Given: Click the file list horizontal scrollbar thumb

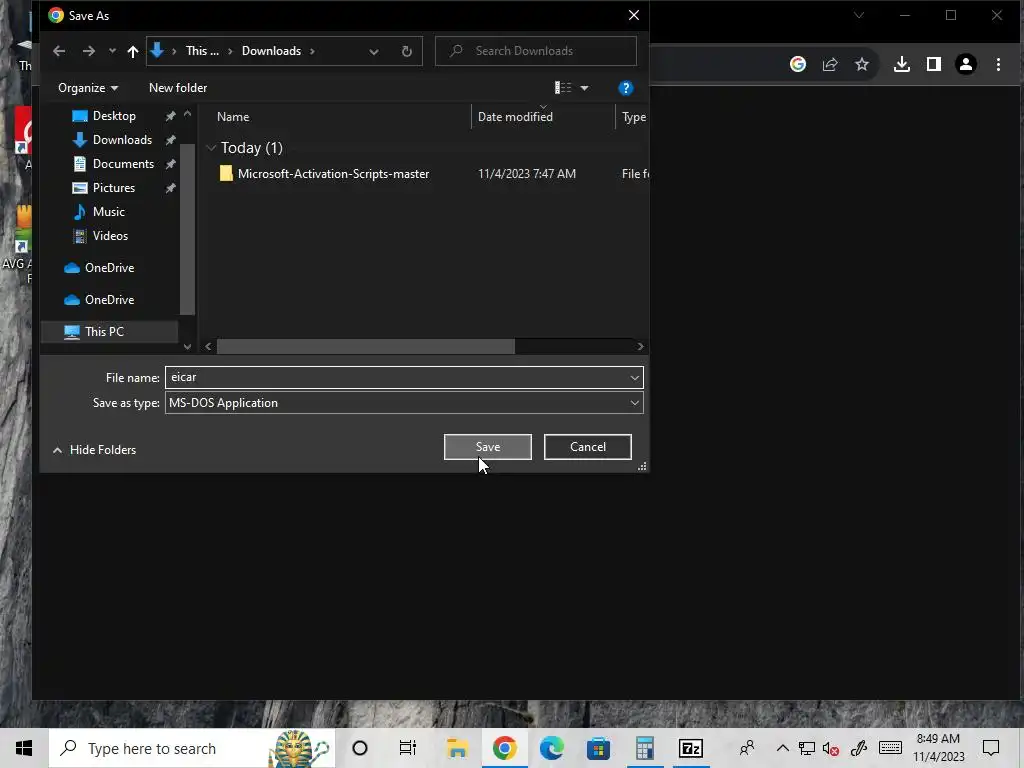Looking at the screenshot, I should pos(366,347).
